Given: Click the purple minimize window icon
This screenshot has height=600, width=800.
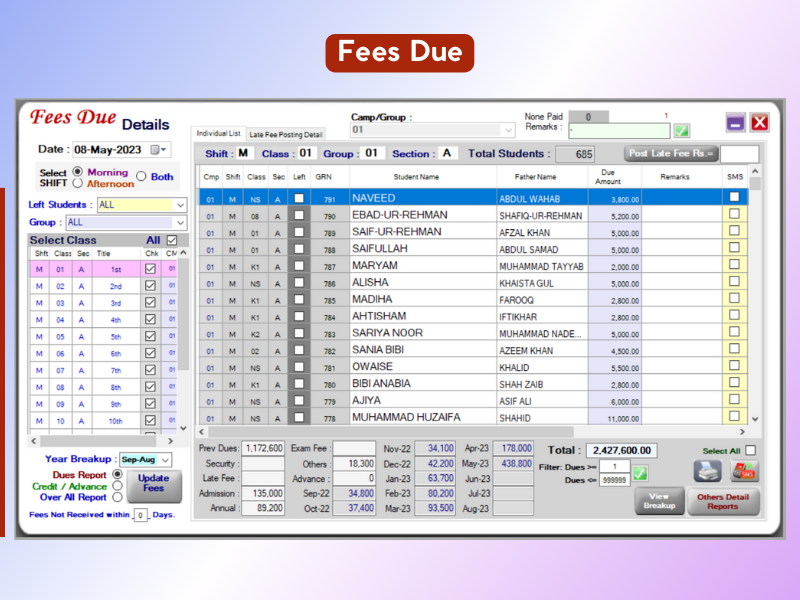Looking at the screenshot, I should pos(735,122).
